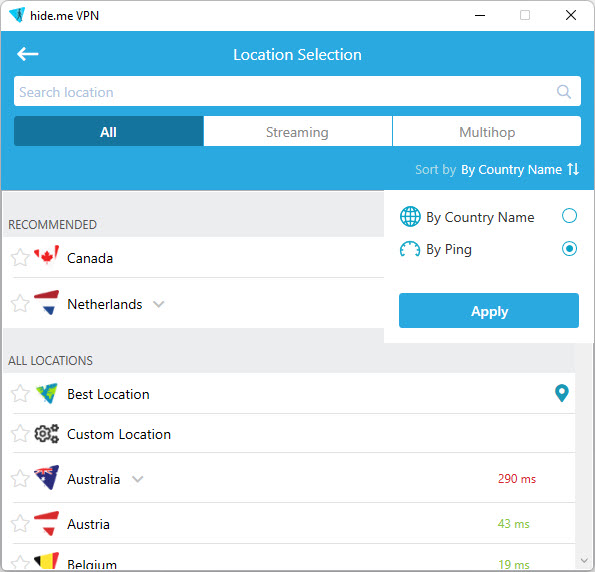Screen dimensions: 595x572
Task: Click the Search location input field
Action: pyautogui.click(x=298, y=91)
